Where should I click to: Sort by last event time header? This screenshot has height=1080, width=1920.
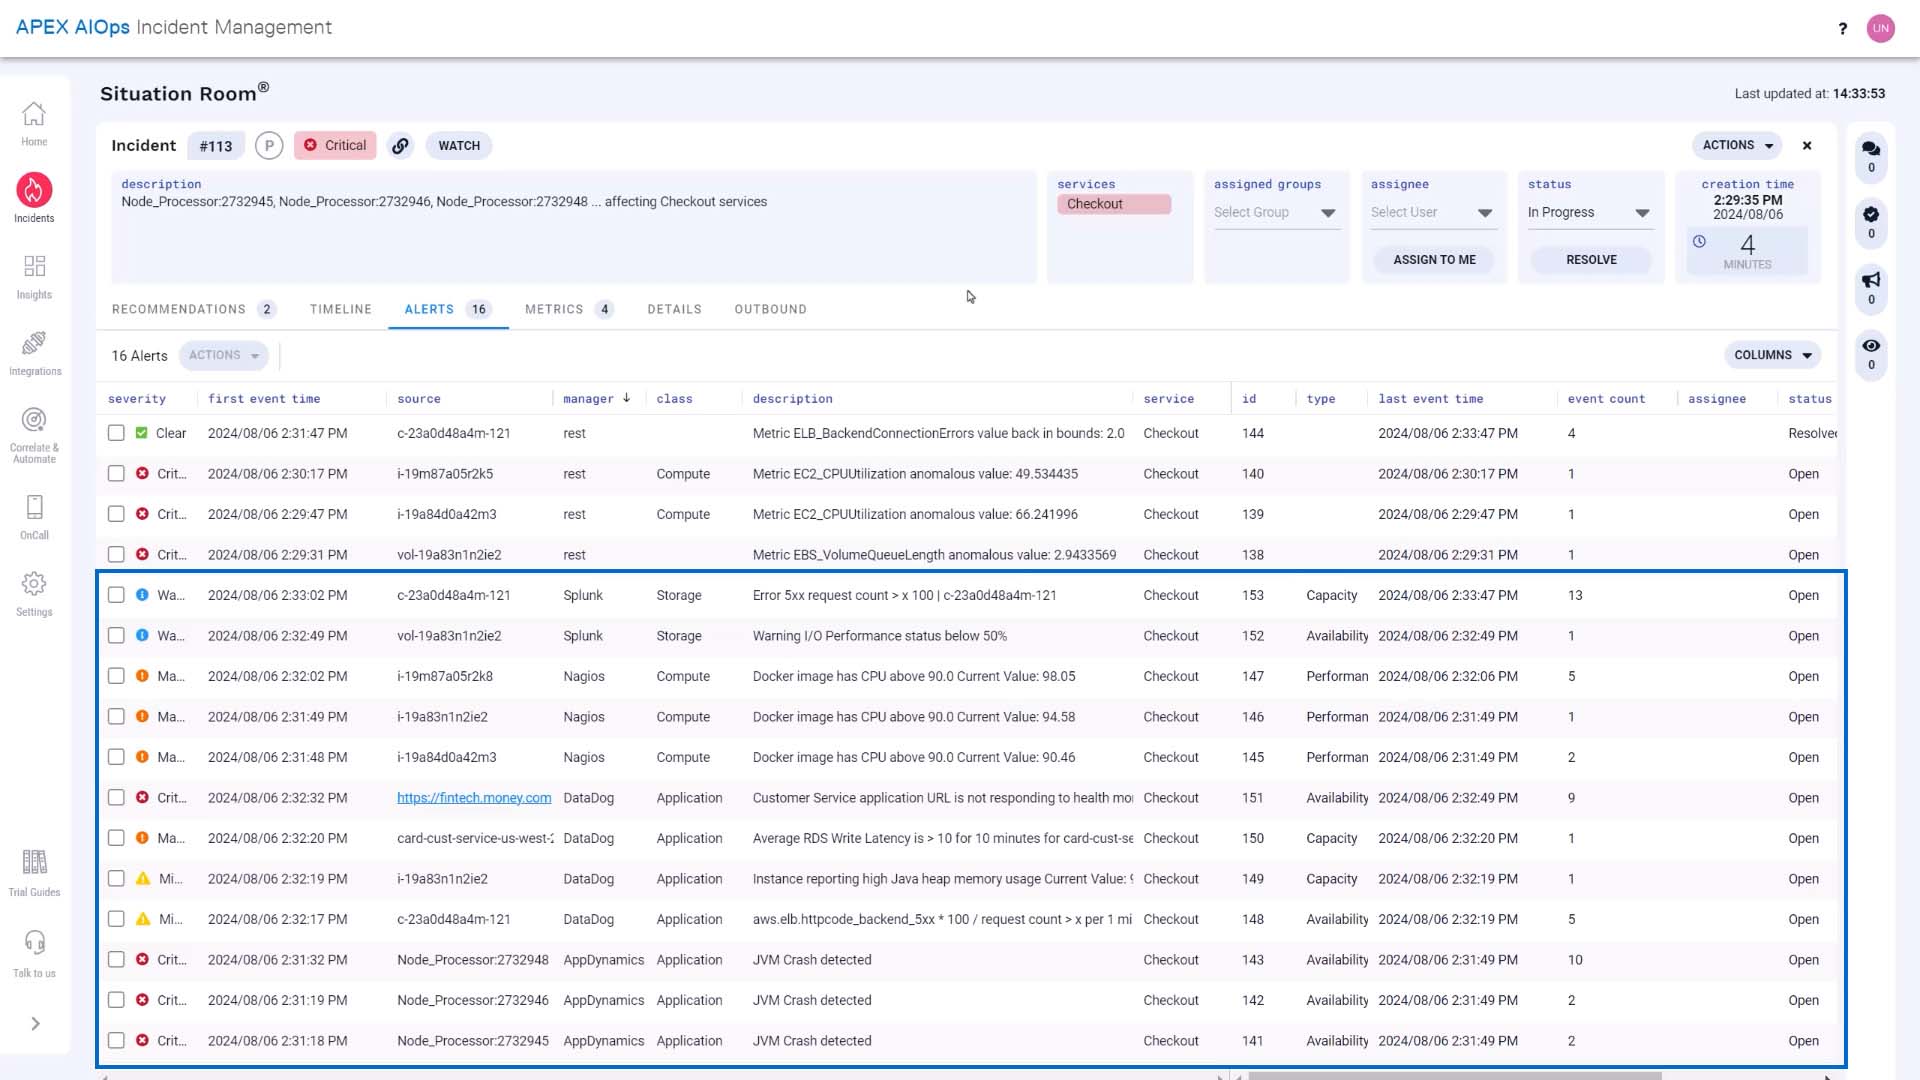click(1430, 399)
